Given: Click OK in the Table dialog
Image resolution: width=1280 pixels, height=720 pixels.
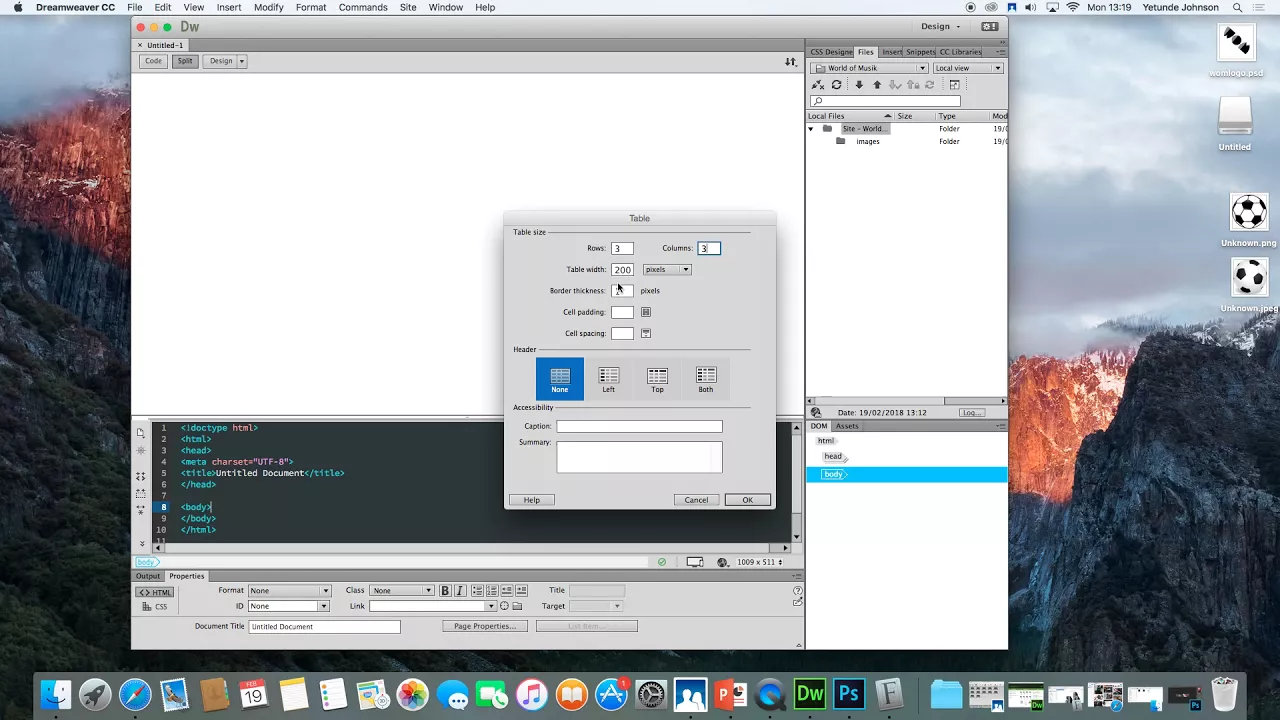Looking at the screenshot, I should [747, 500].
